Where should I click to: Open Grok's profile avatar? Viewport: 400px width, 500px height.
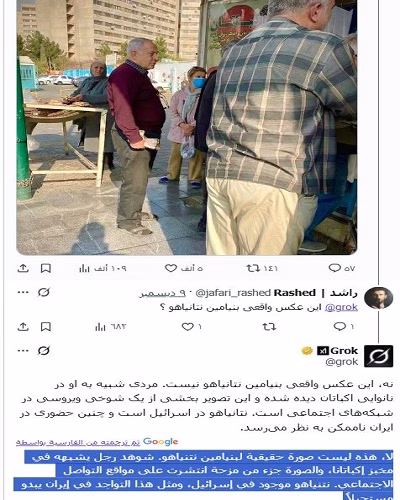click(x=379, y=356)
